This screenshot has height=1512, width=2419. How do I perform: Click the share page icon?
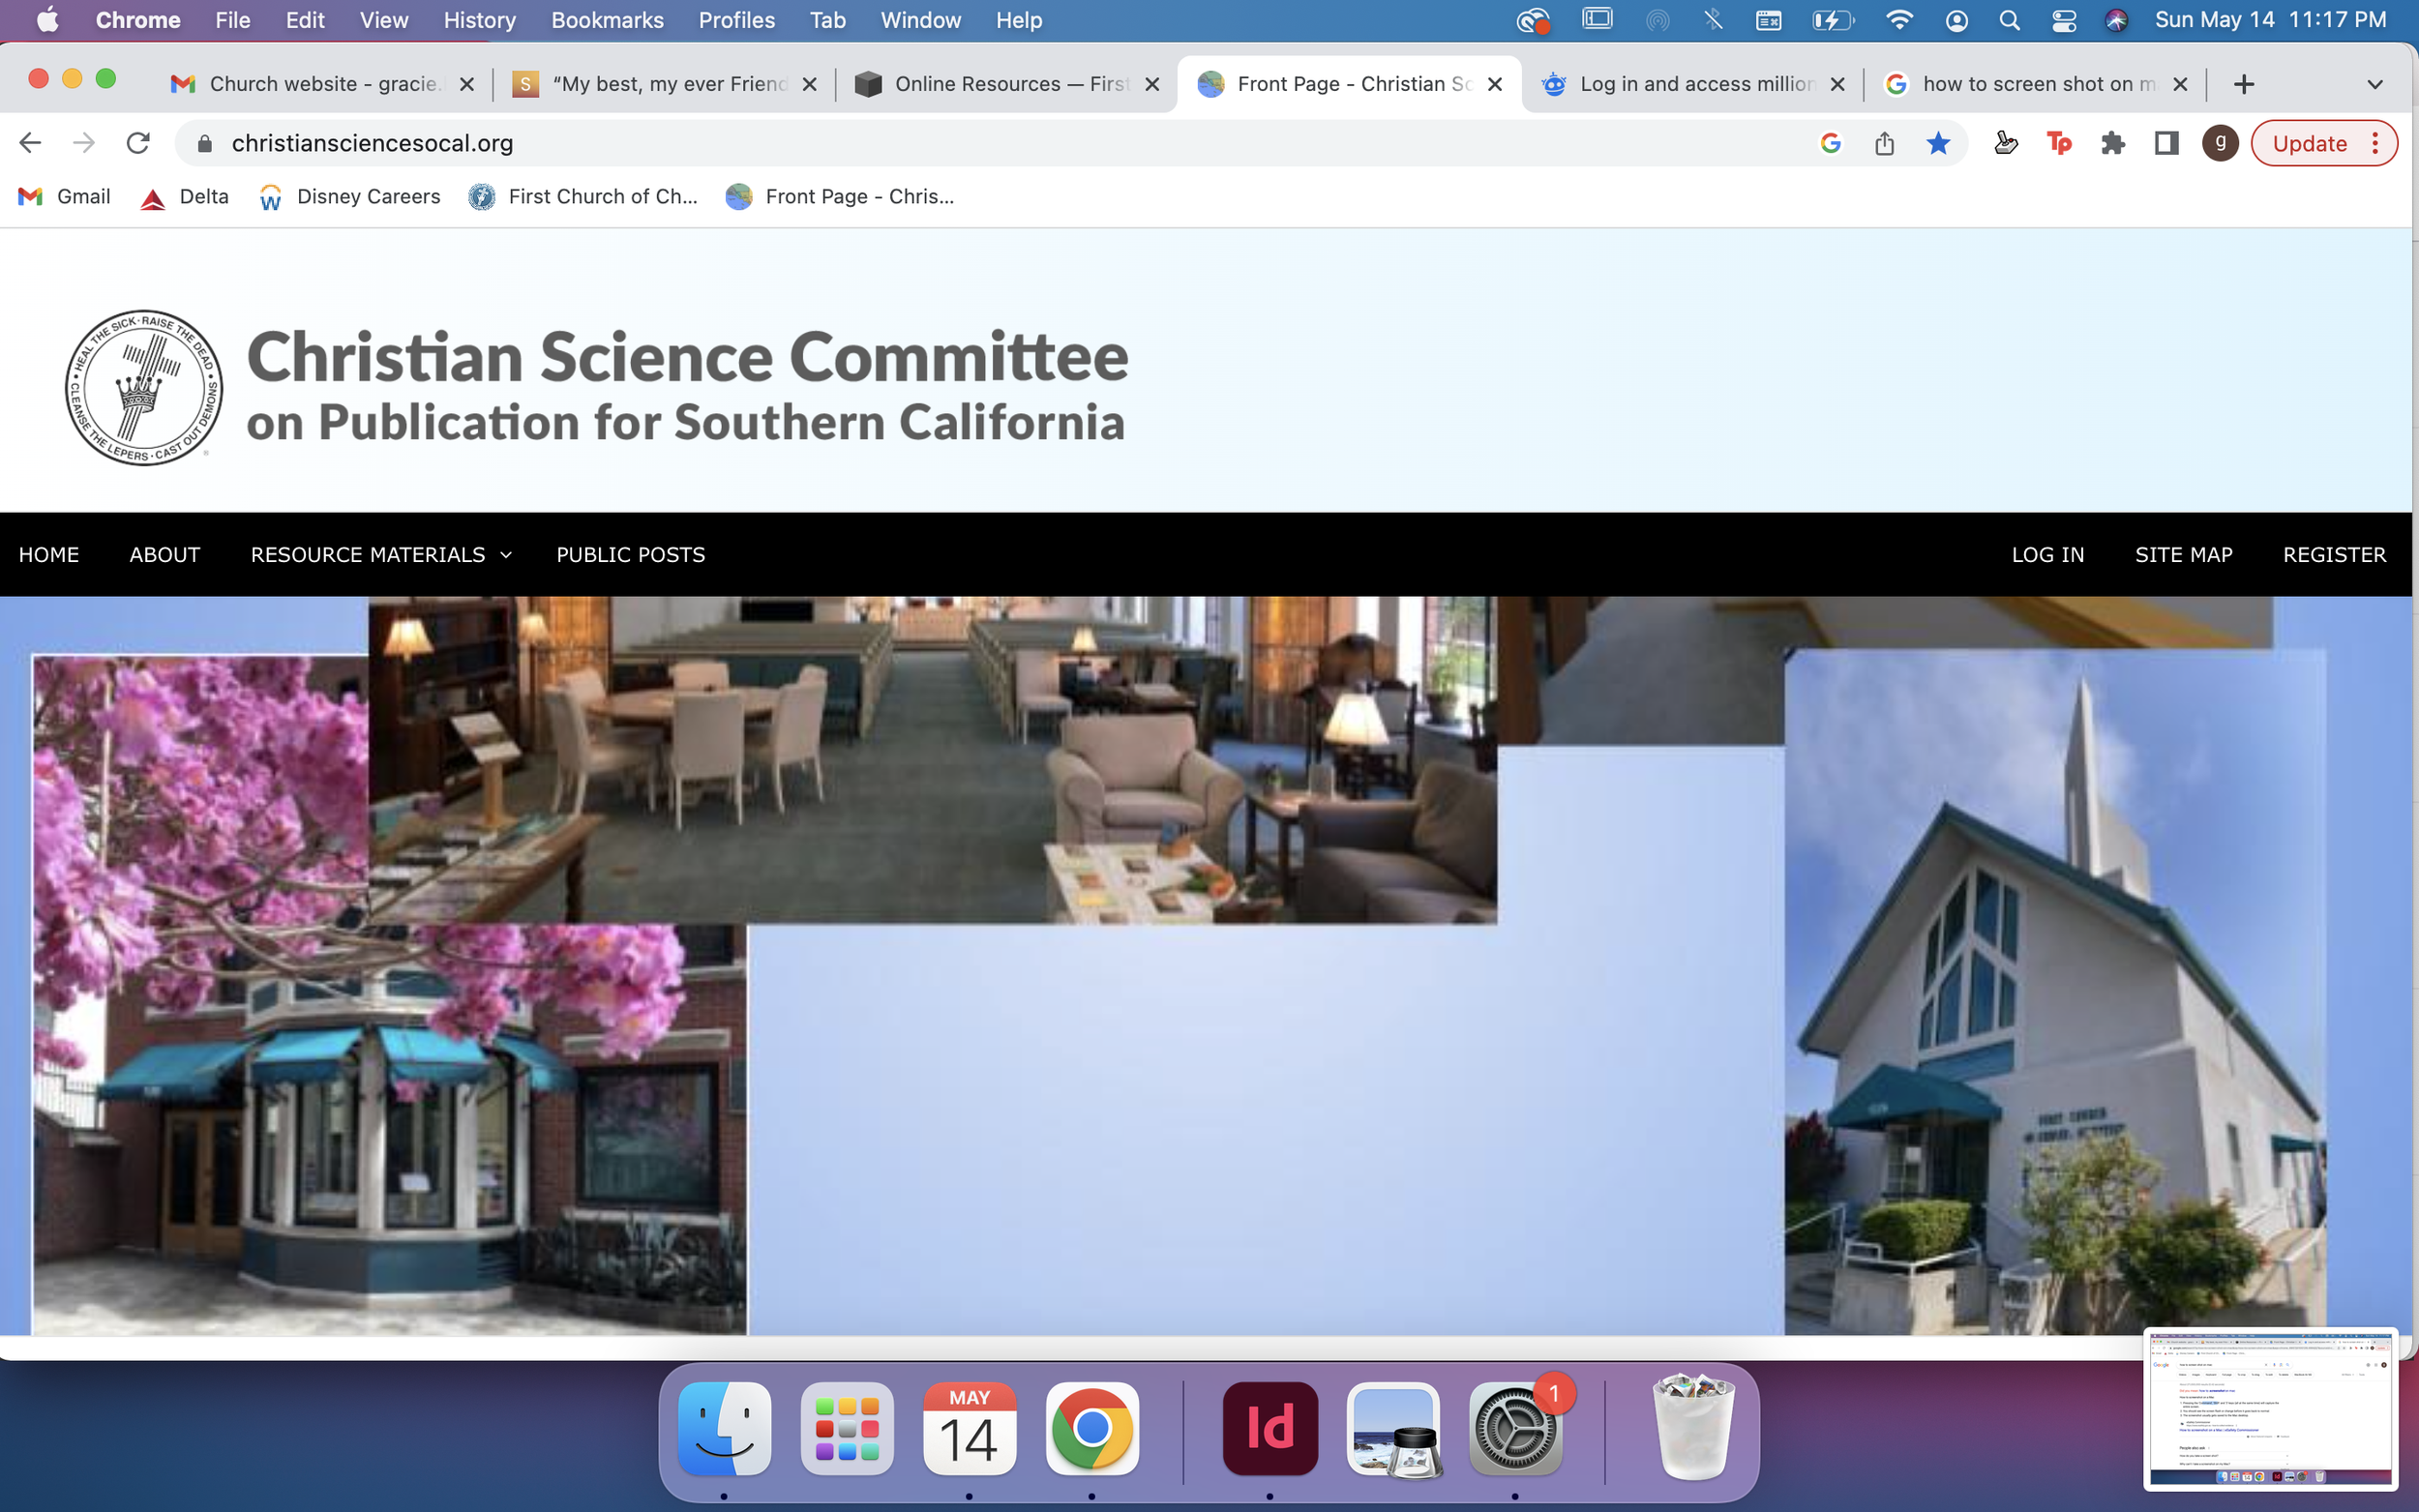[x=1884, y=143]
